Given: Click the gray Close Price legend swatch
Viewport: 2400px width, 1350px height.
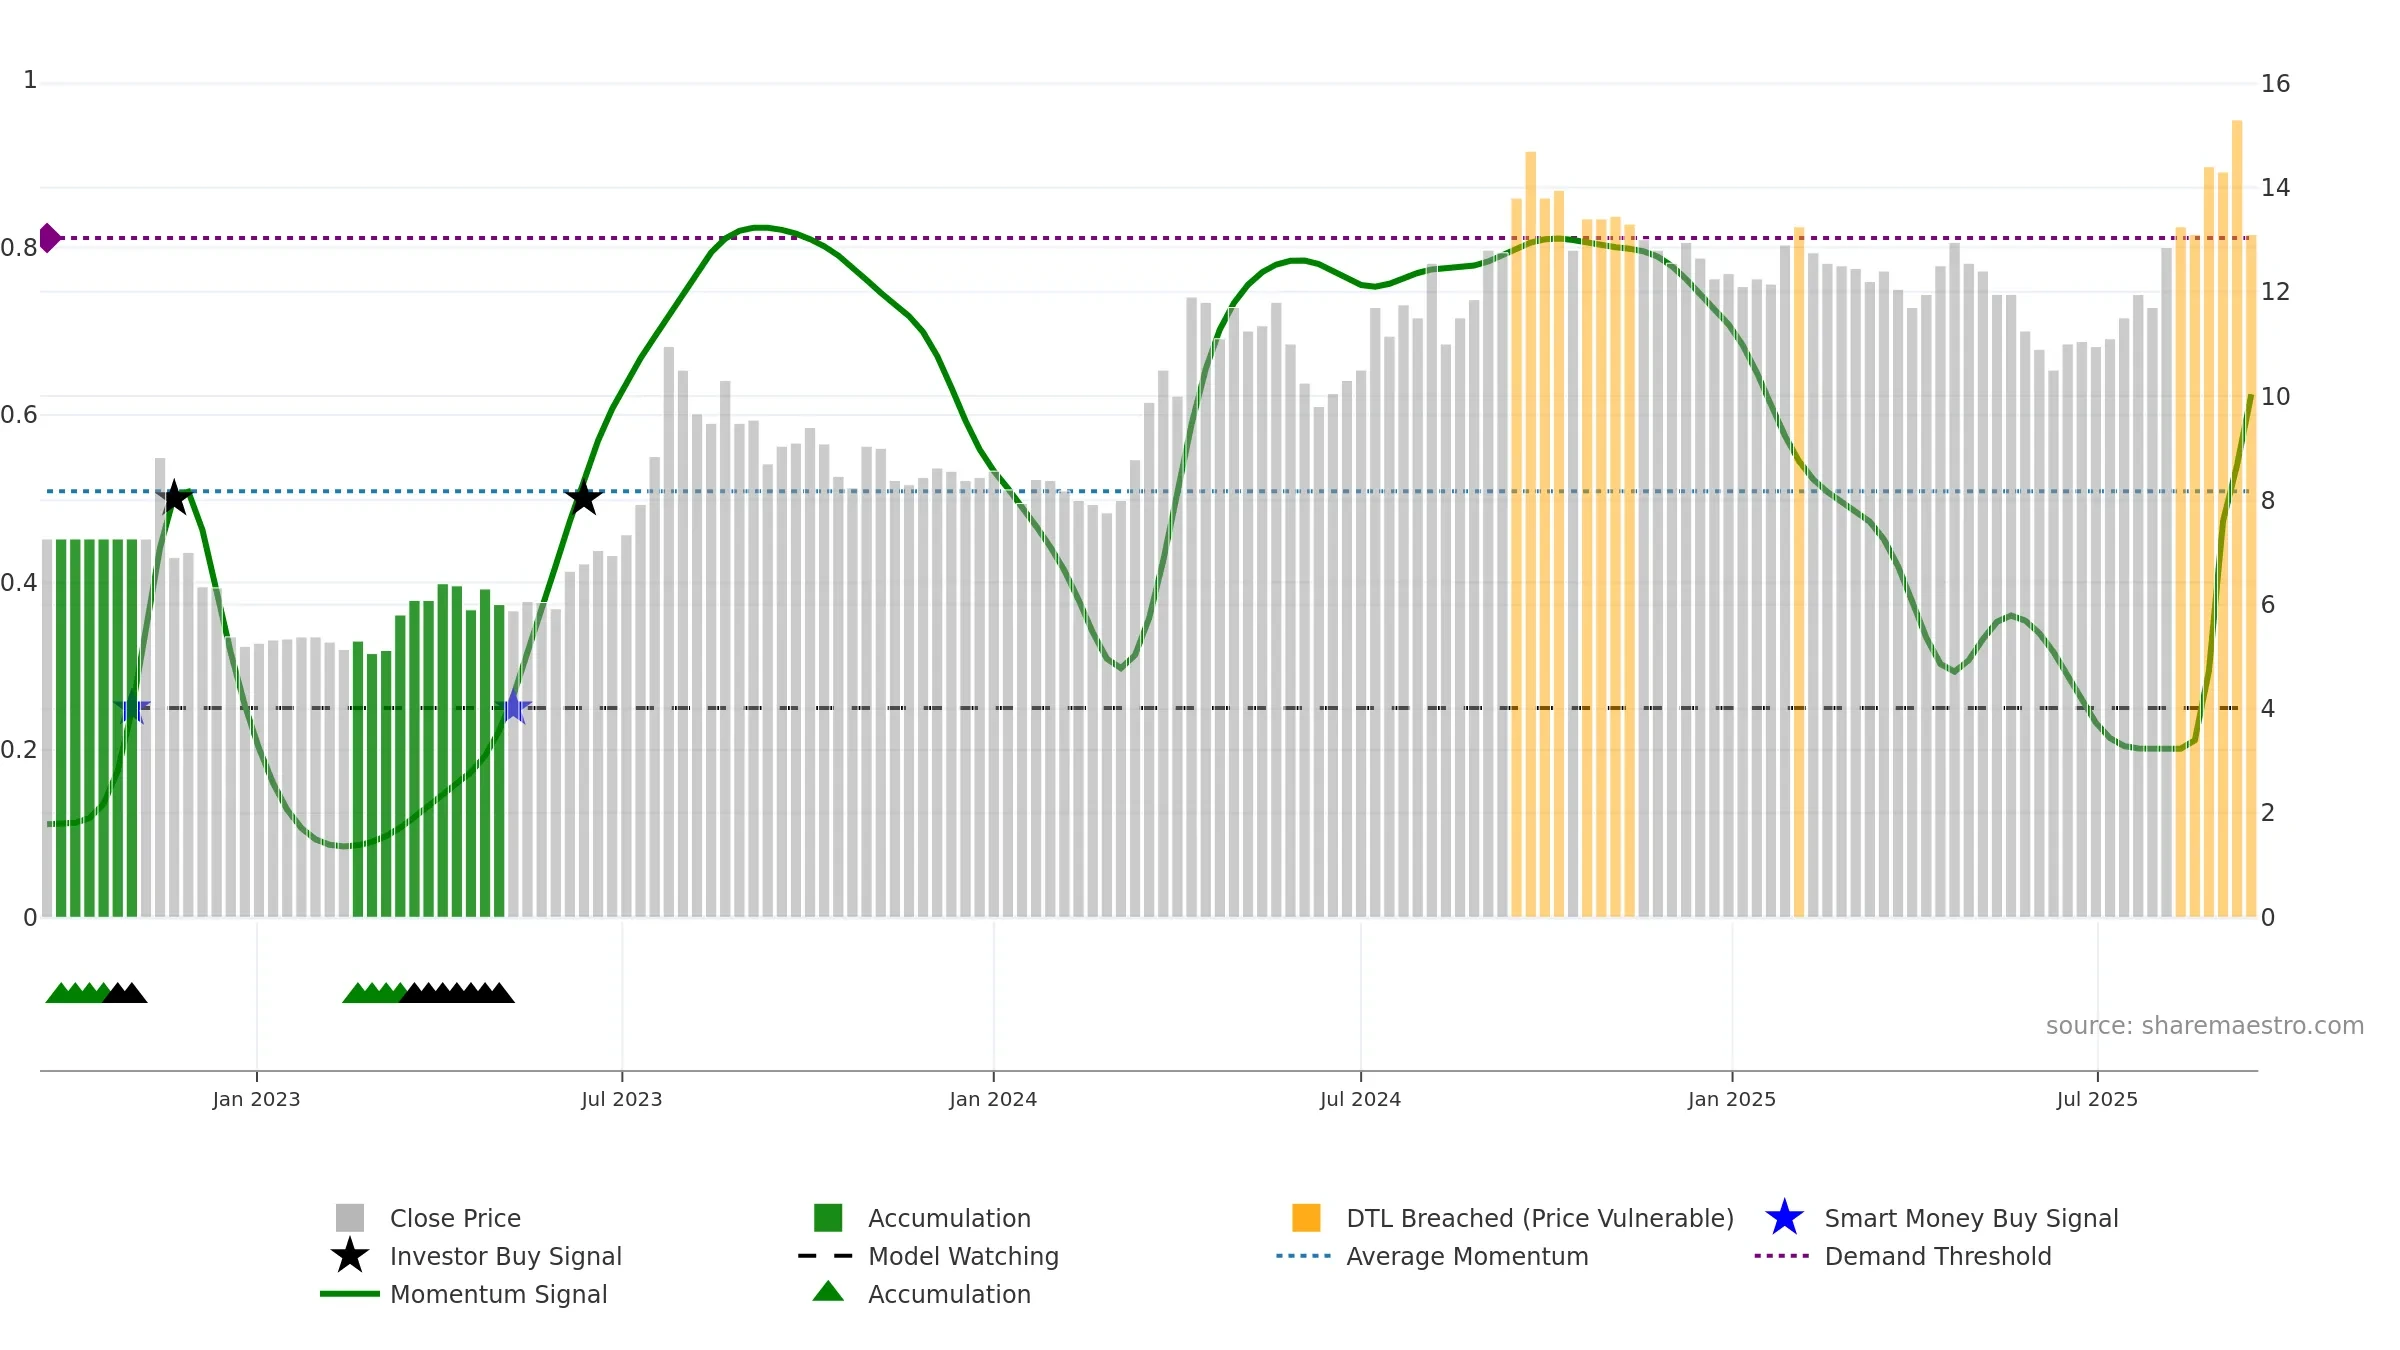Looking at the screenshot, I should [x=350, y=1218].
